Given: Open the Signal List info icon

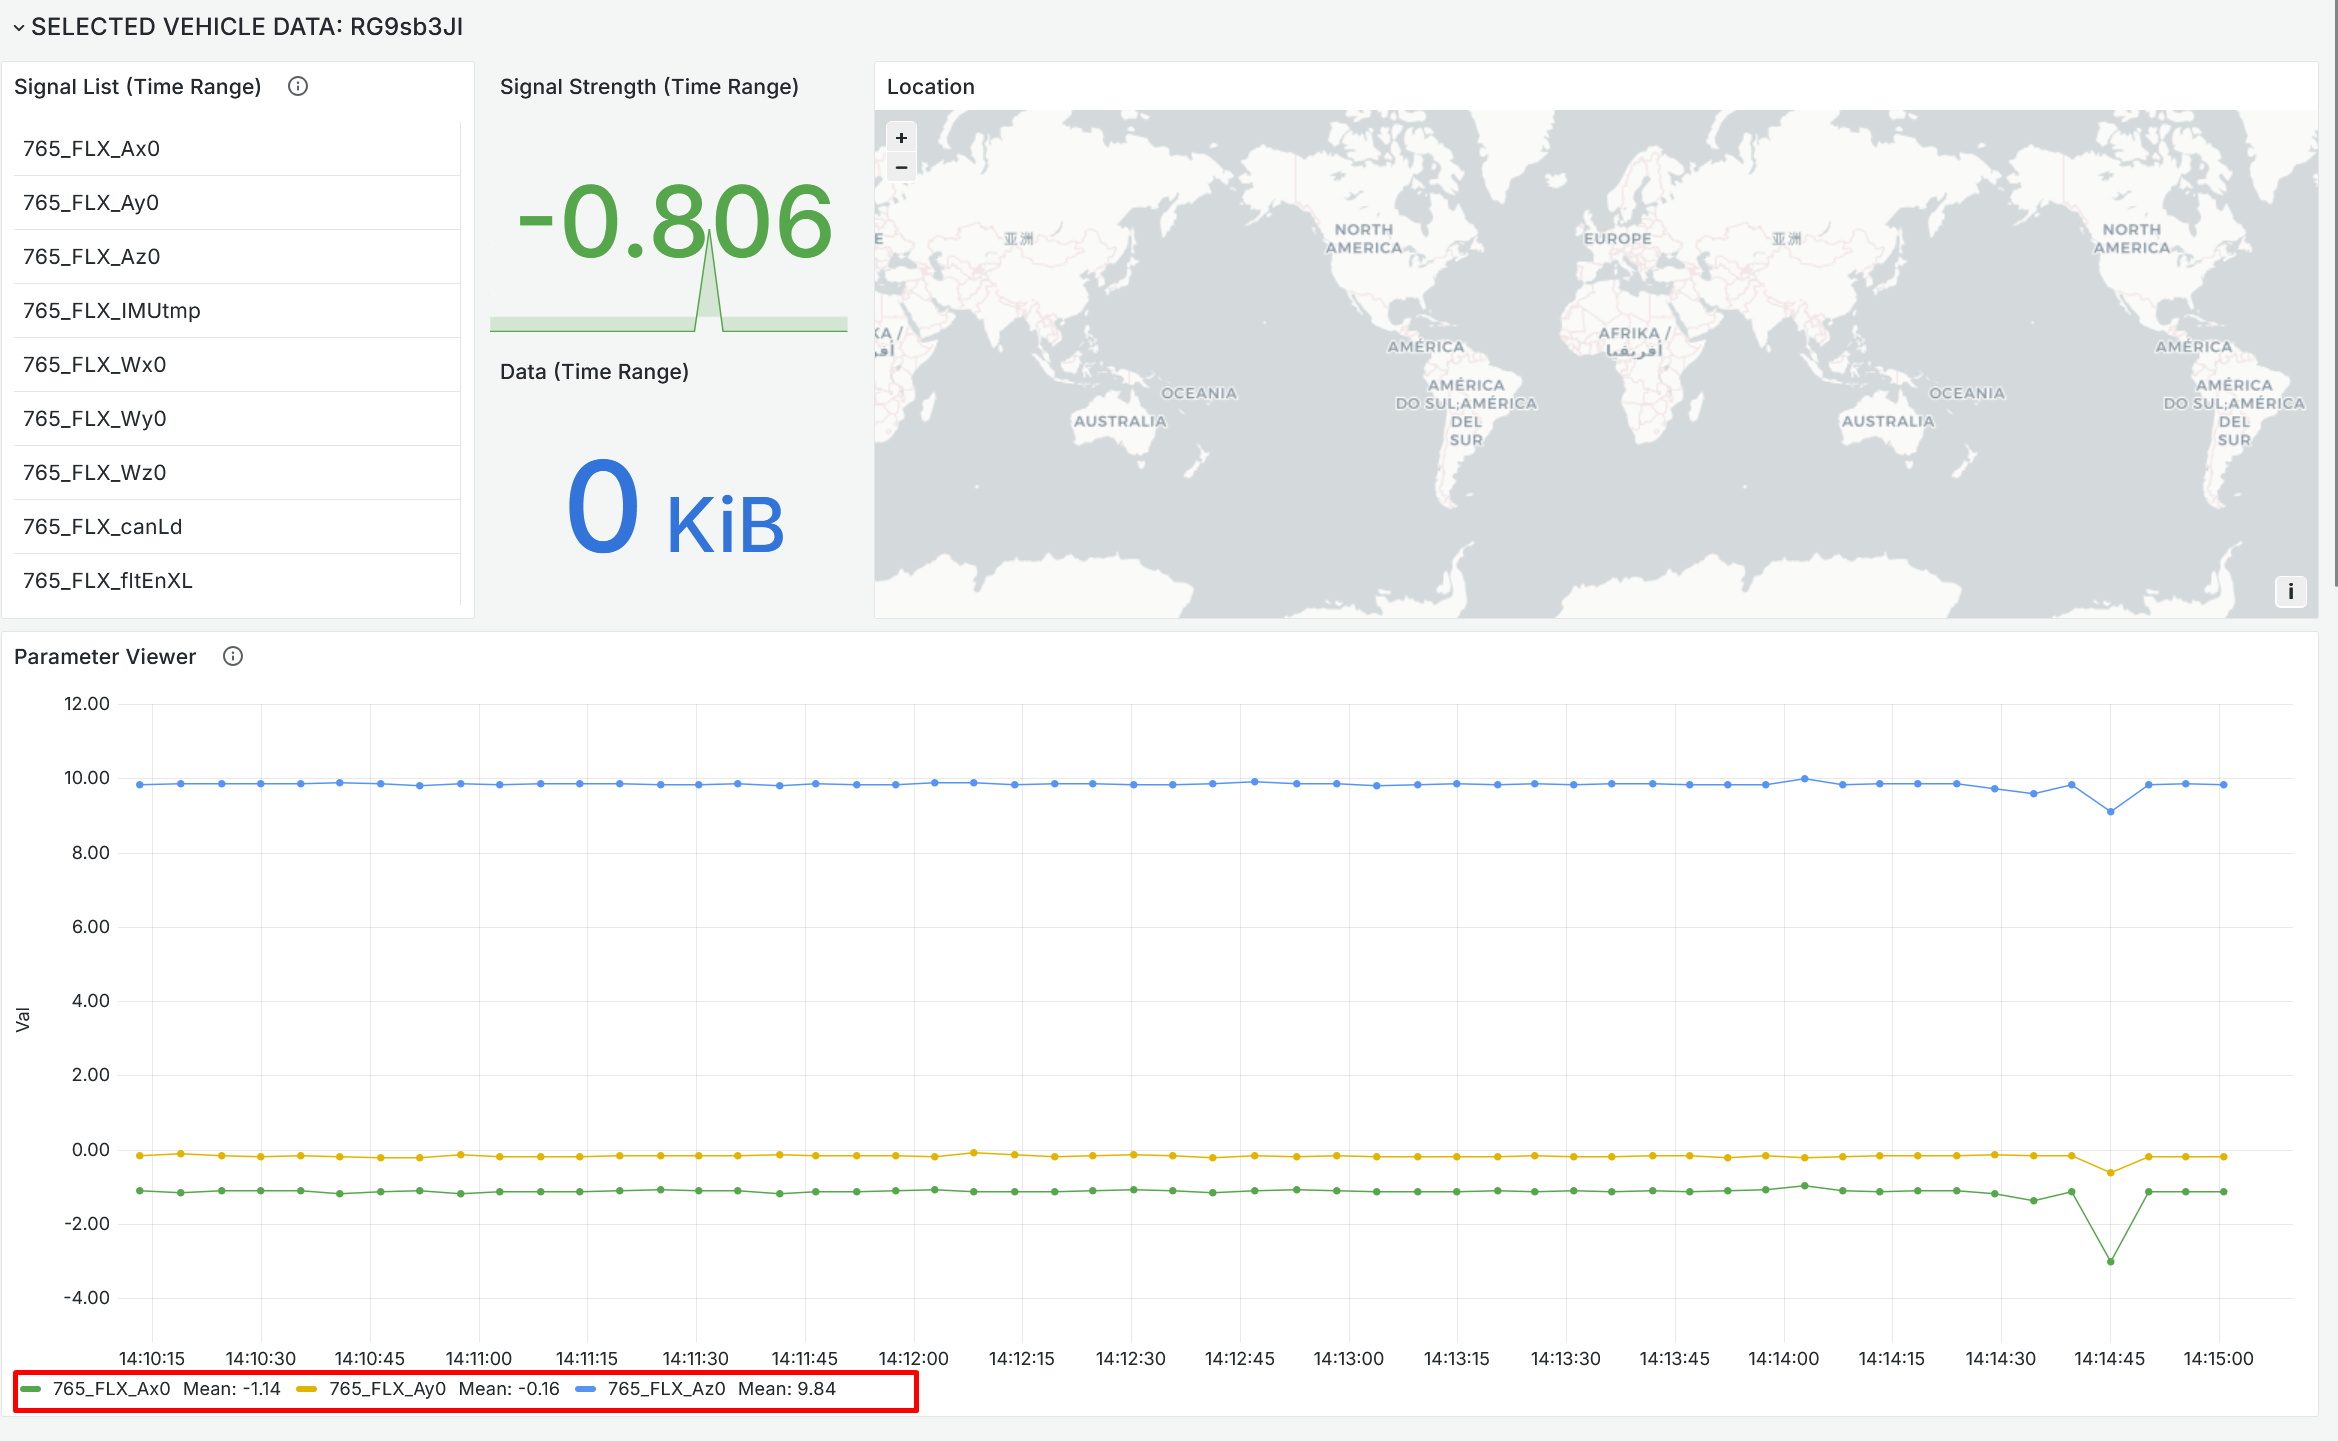Looking at the screenshot, I should pyautogui.click(x=298, y=87).
